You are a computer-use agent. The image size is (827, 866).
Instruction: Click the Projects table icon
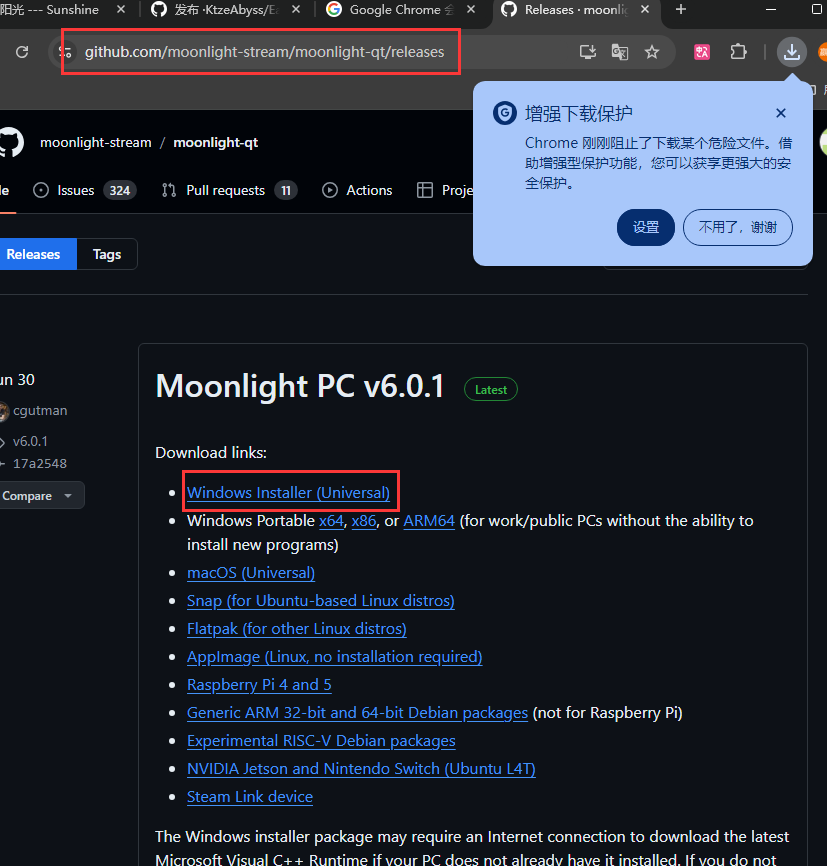[425, 191]
